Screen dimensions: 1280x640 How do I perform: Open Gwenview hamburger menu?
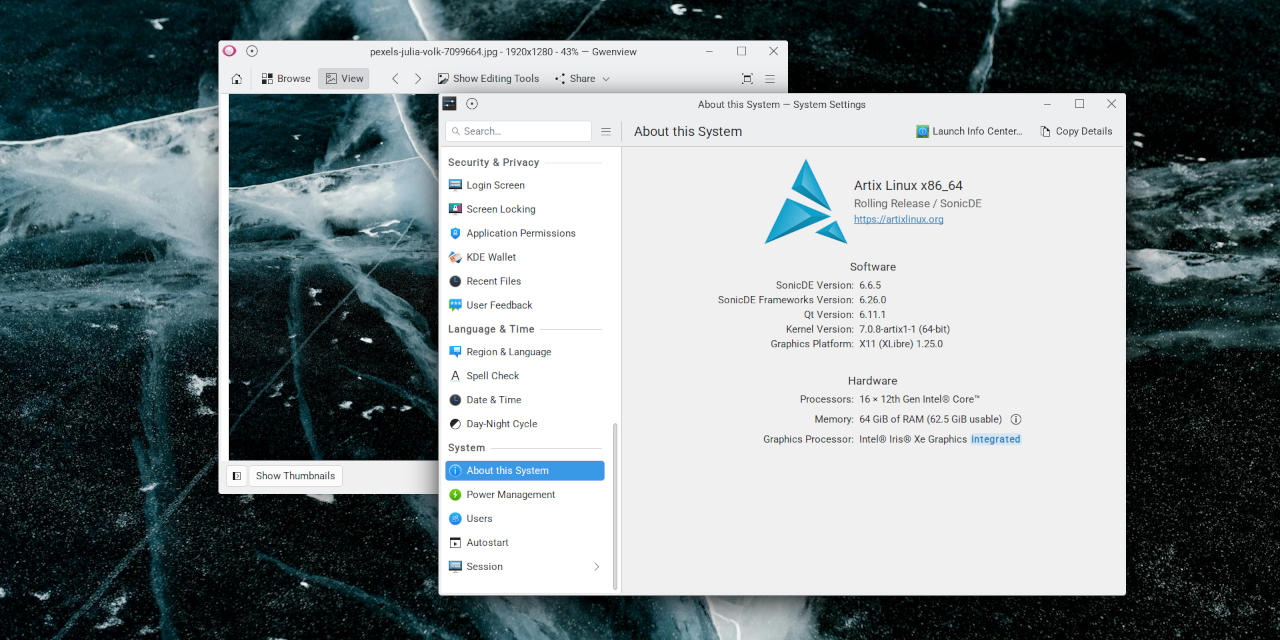770,79
